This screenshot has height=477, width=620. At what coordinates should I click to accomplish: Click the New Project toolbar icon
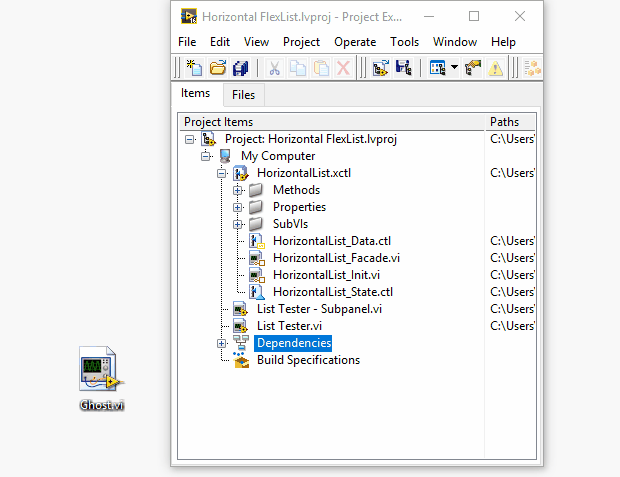(194, 68)
